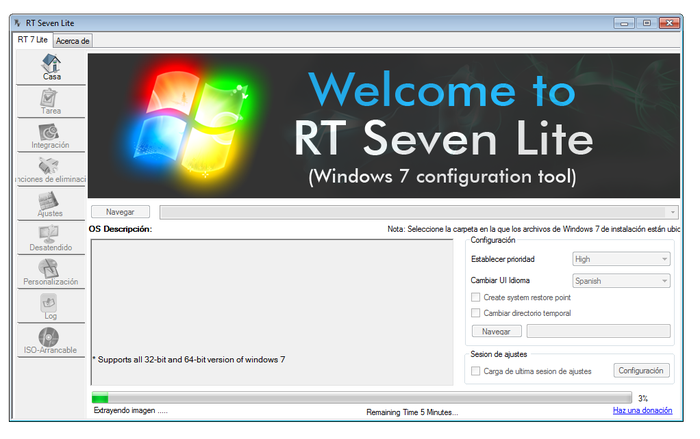
Task: Check Carga de ultima sesion de ajustes
Action: coord(475,371)
